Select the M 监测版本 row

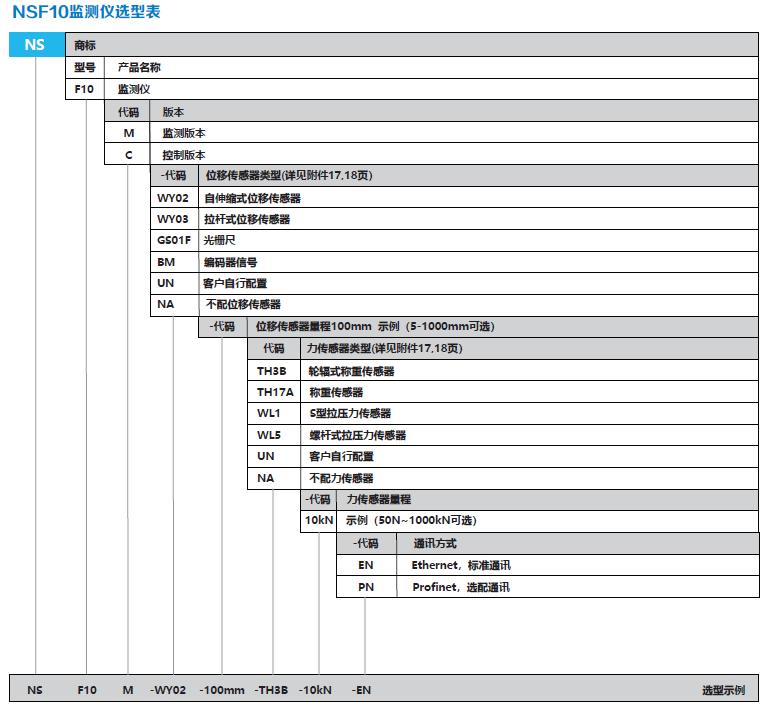point(184,133)
